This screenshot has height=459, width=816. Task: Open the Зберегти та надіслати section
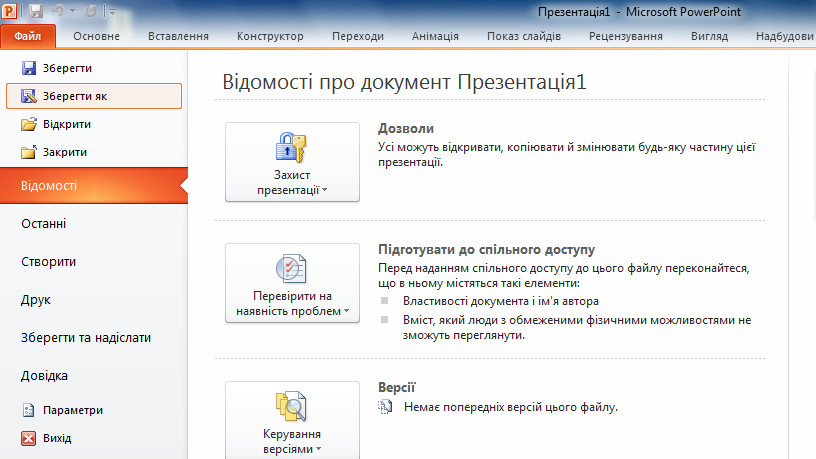pos(86,337)
